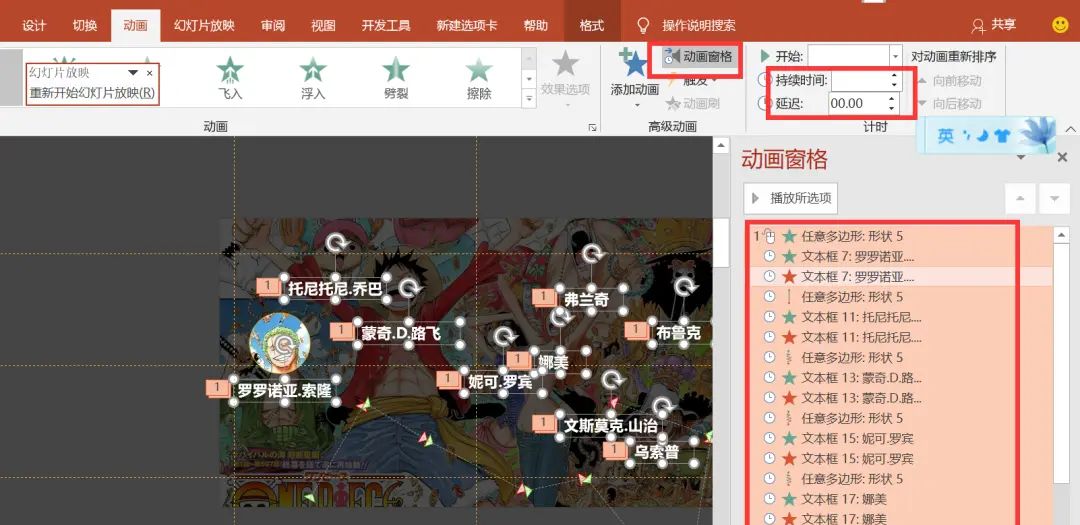
Task: Select the 浮入 float-in animation effect
Action: tap(313, 79)
